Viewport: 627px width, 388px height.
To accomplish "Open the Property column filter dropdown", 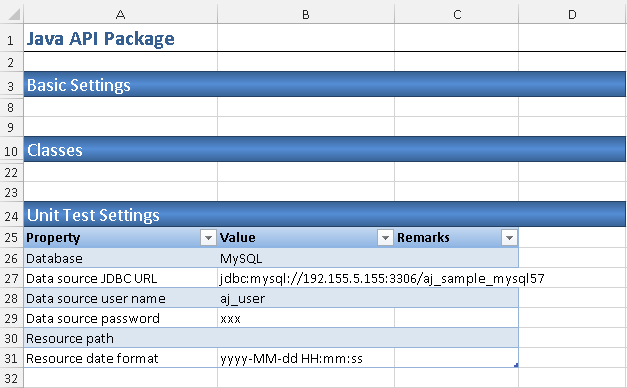I will click(208, 238).
